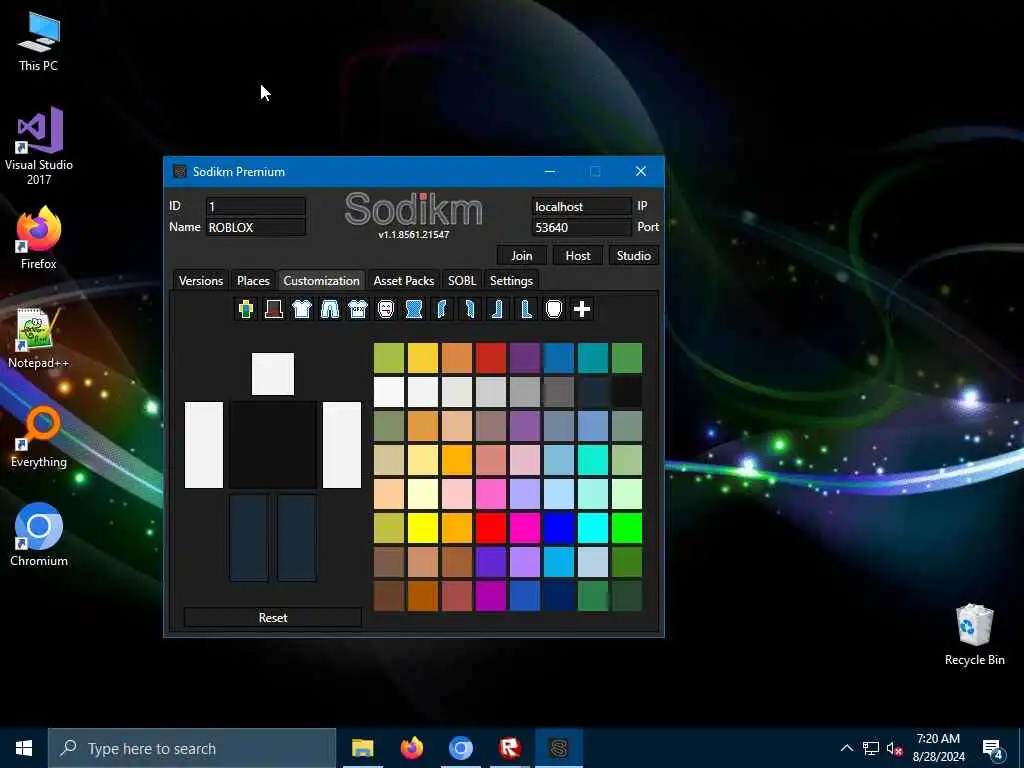Image resolution: width=1024 pixels, height=768 pixels.
Task: Expand the hidden system tray icons
Action: pyautogui.click(x=846, y=748)
